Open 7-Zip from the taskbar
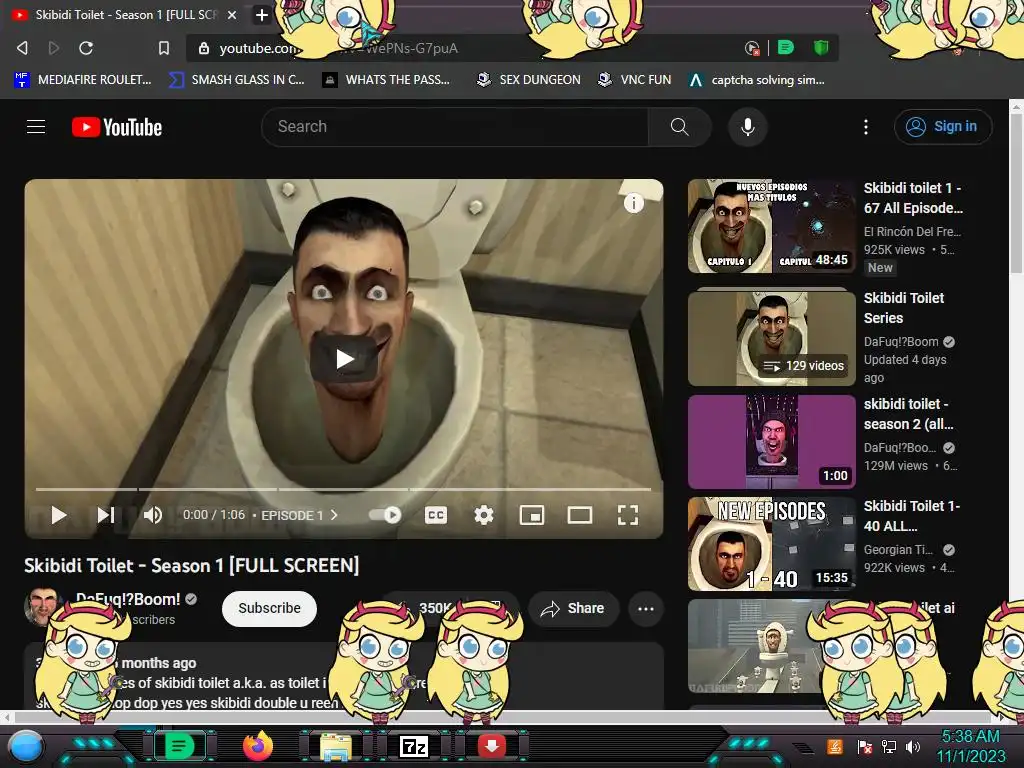1024x768 pixels. (x=414, y=746)
